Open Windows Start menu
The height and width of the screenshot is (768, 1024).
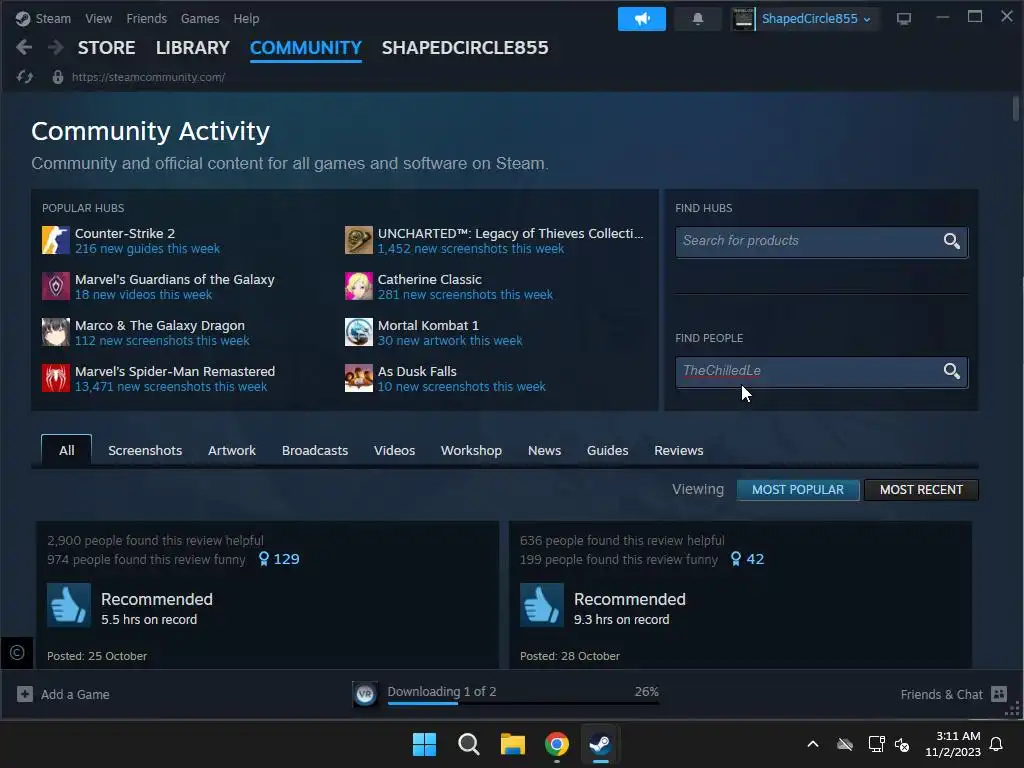(x=424, y=744)
